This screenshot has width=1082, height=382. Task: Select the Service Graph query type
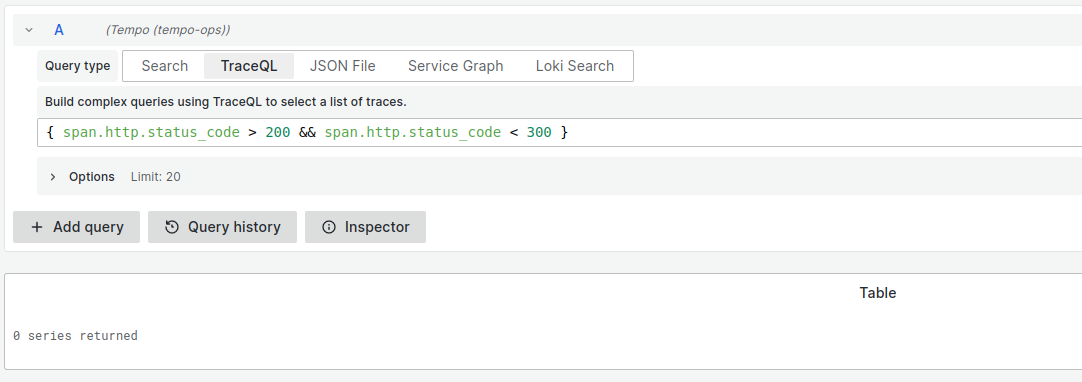point(455,66)
